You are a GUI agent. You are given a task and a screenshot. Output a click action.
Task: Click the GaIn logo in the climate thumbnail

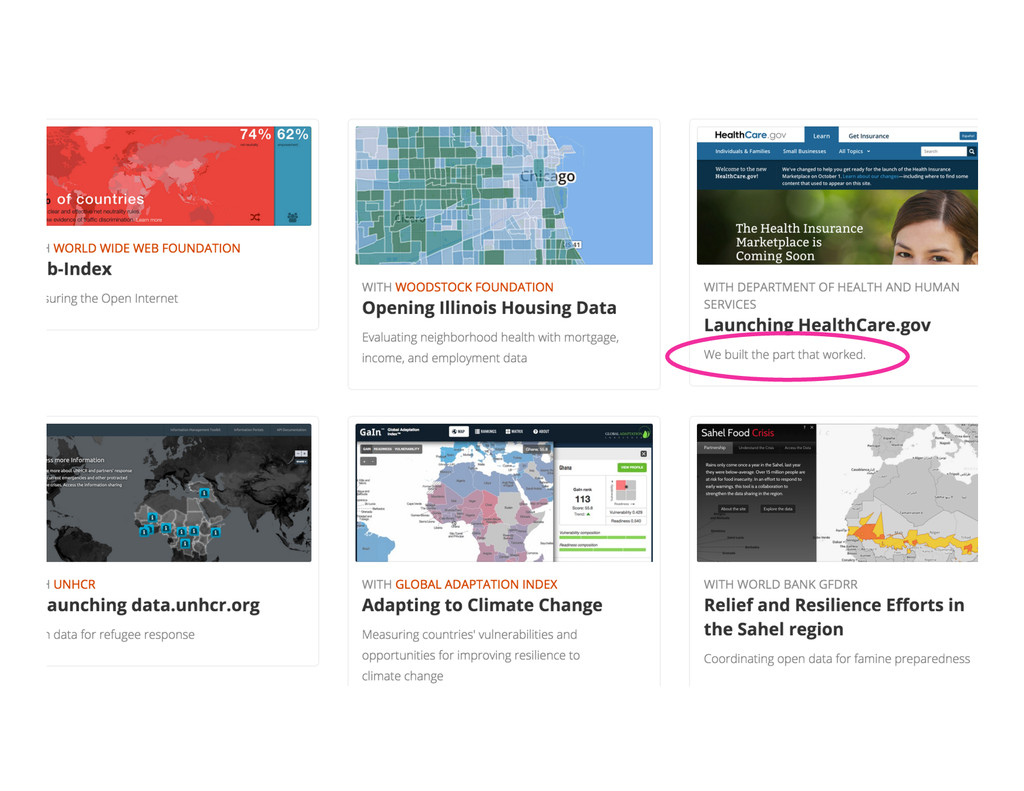370,432
